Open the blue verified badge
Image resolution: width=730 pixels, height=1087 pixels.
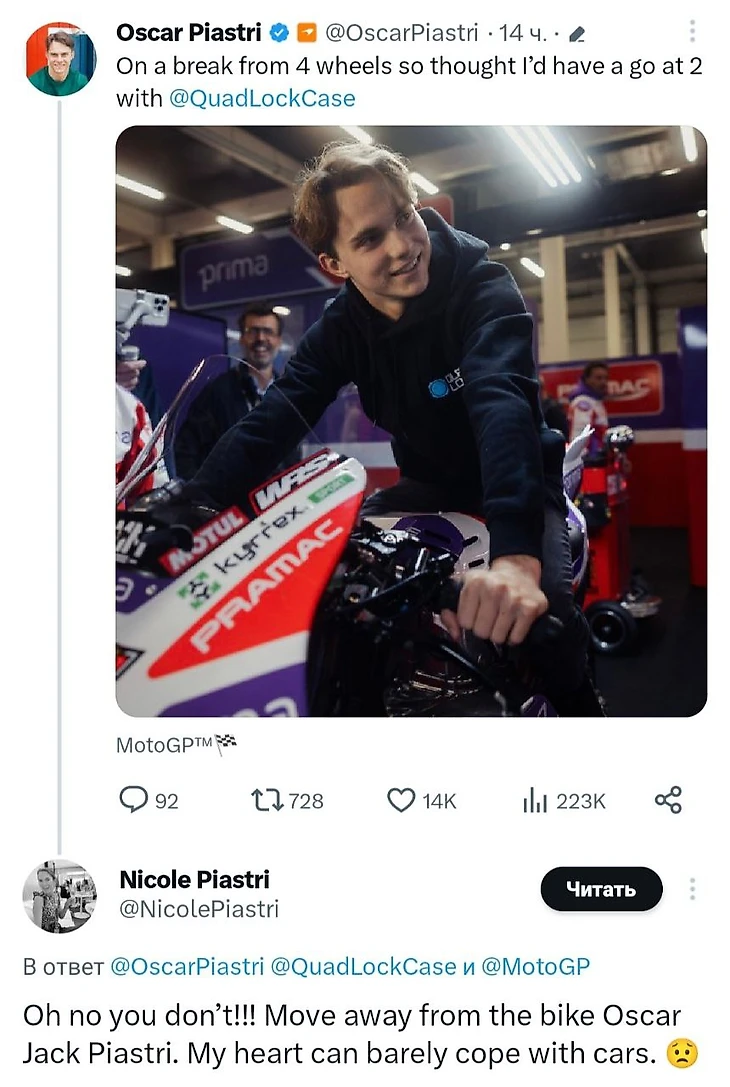coord(280,33)
